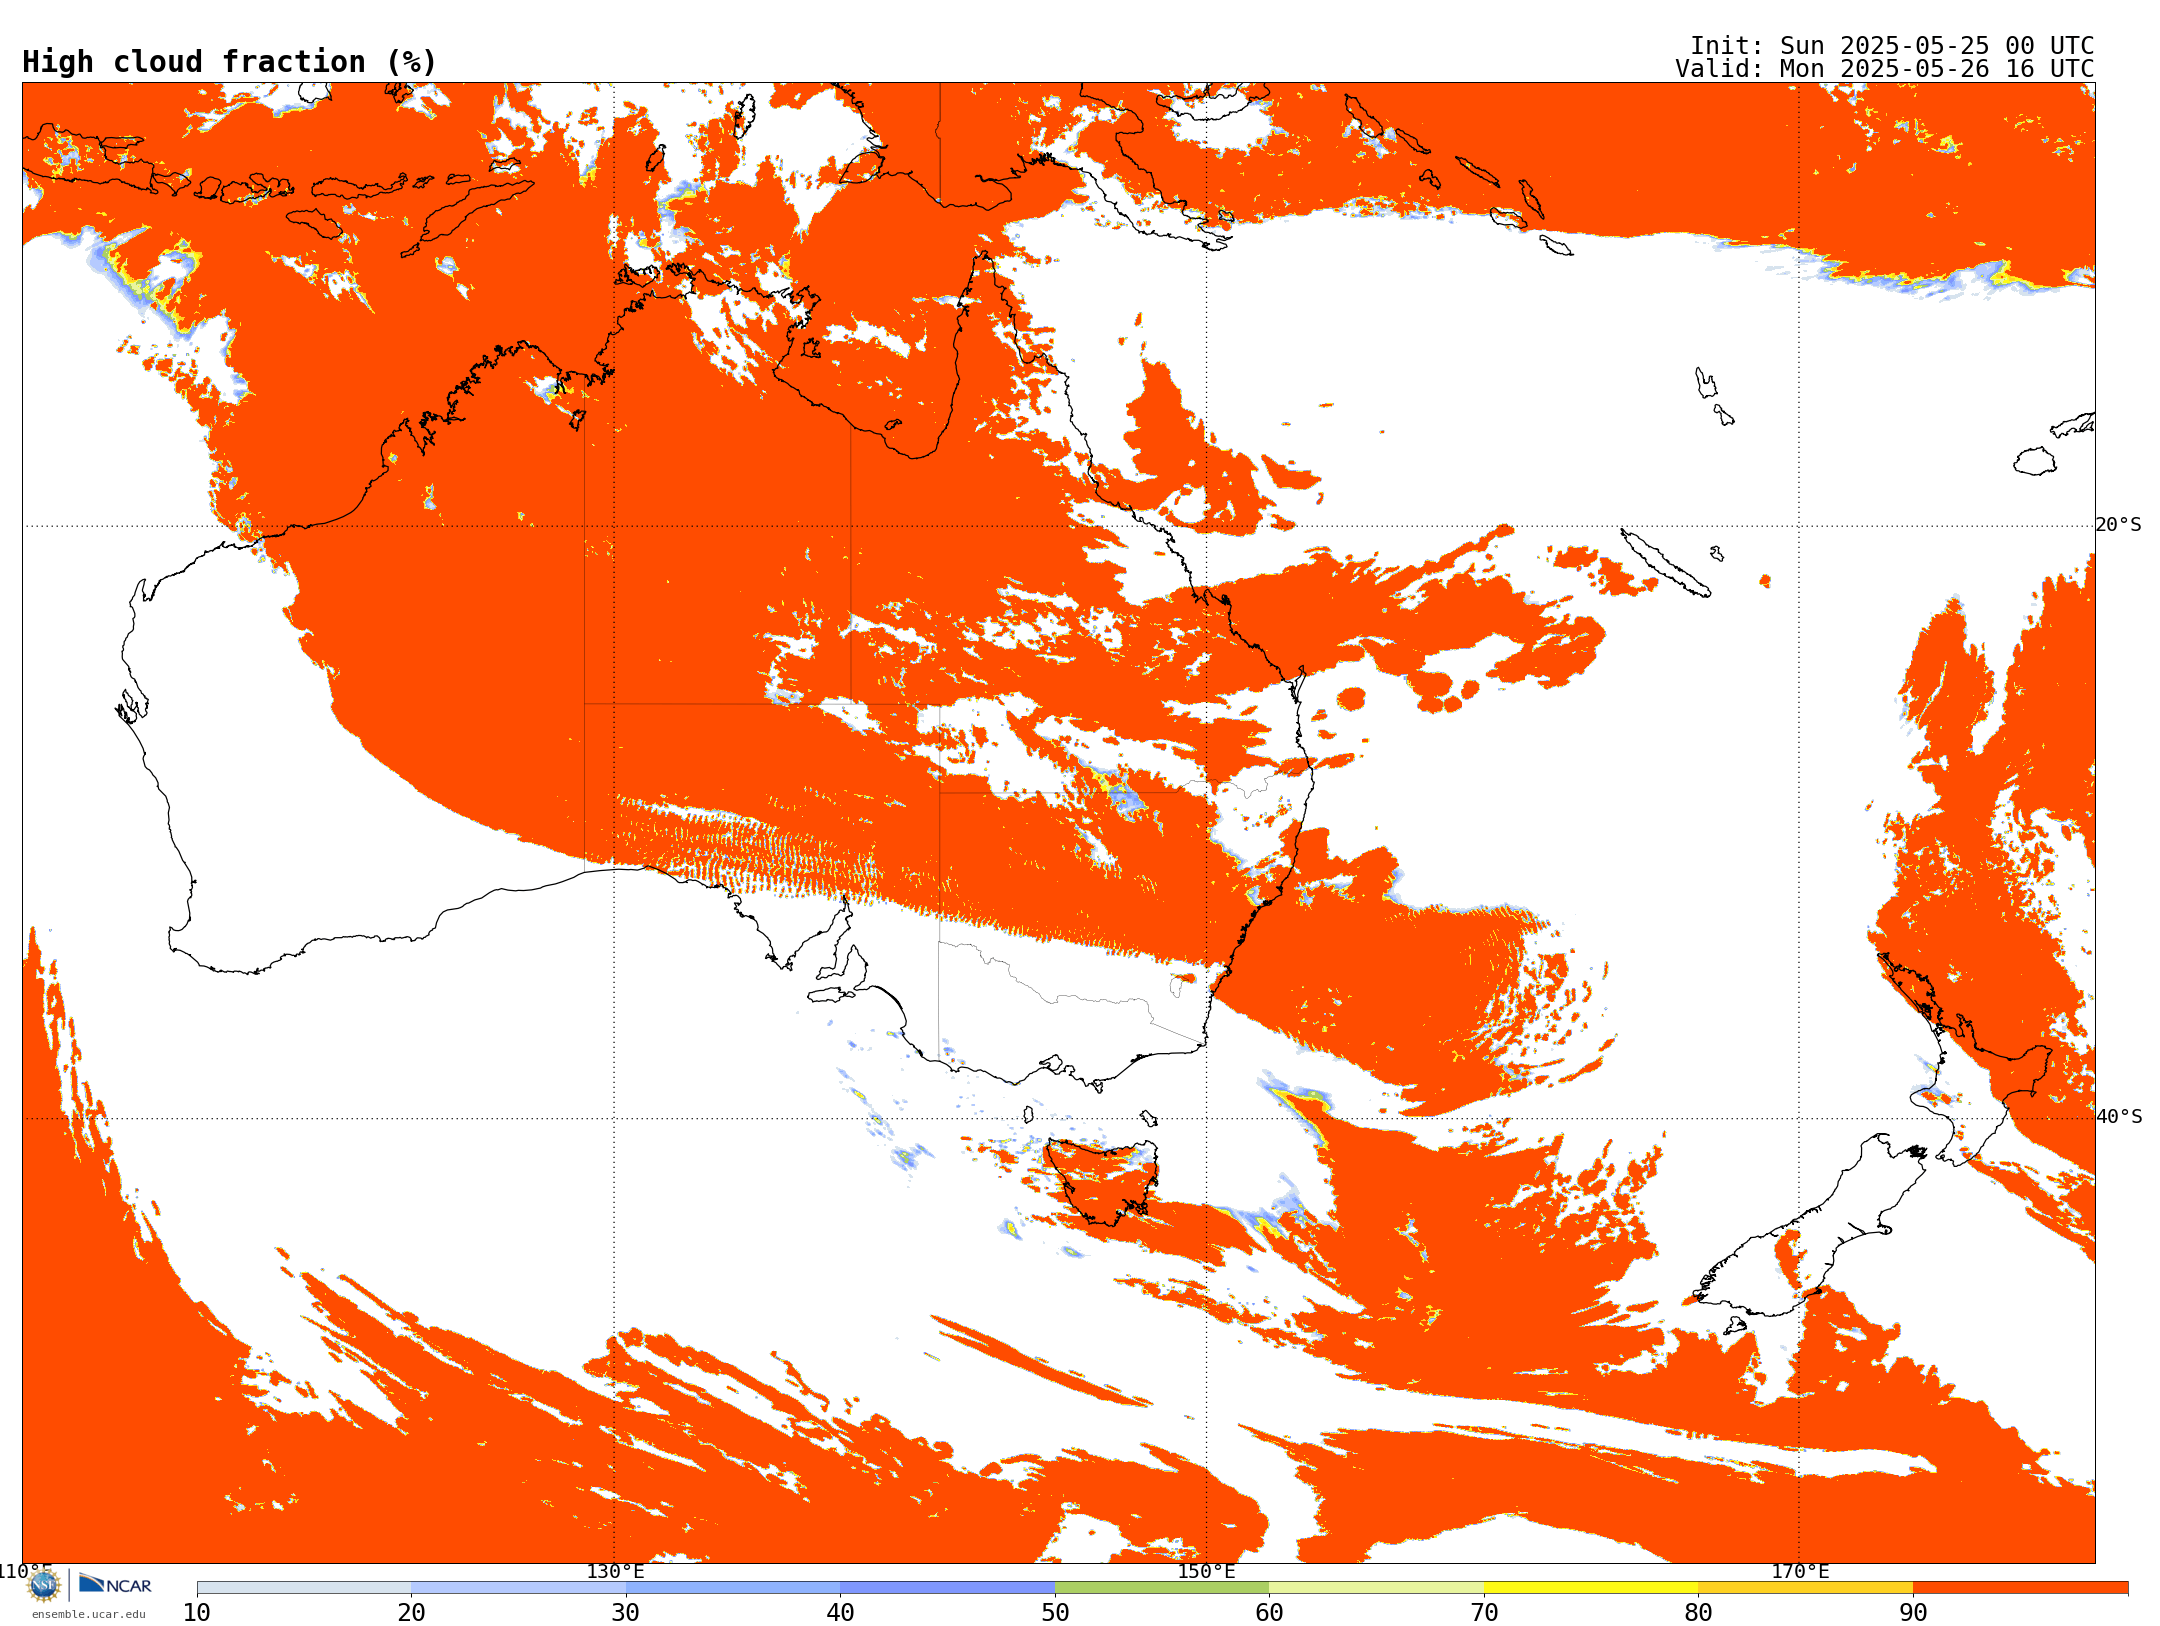Click the NCAR logo
This screenshot has width=2160, height=1626.
tap(115, 1585)
